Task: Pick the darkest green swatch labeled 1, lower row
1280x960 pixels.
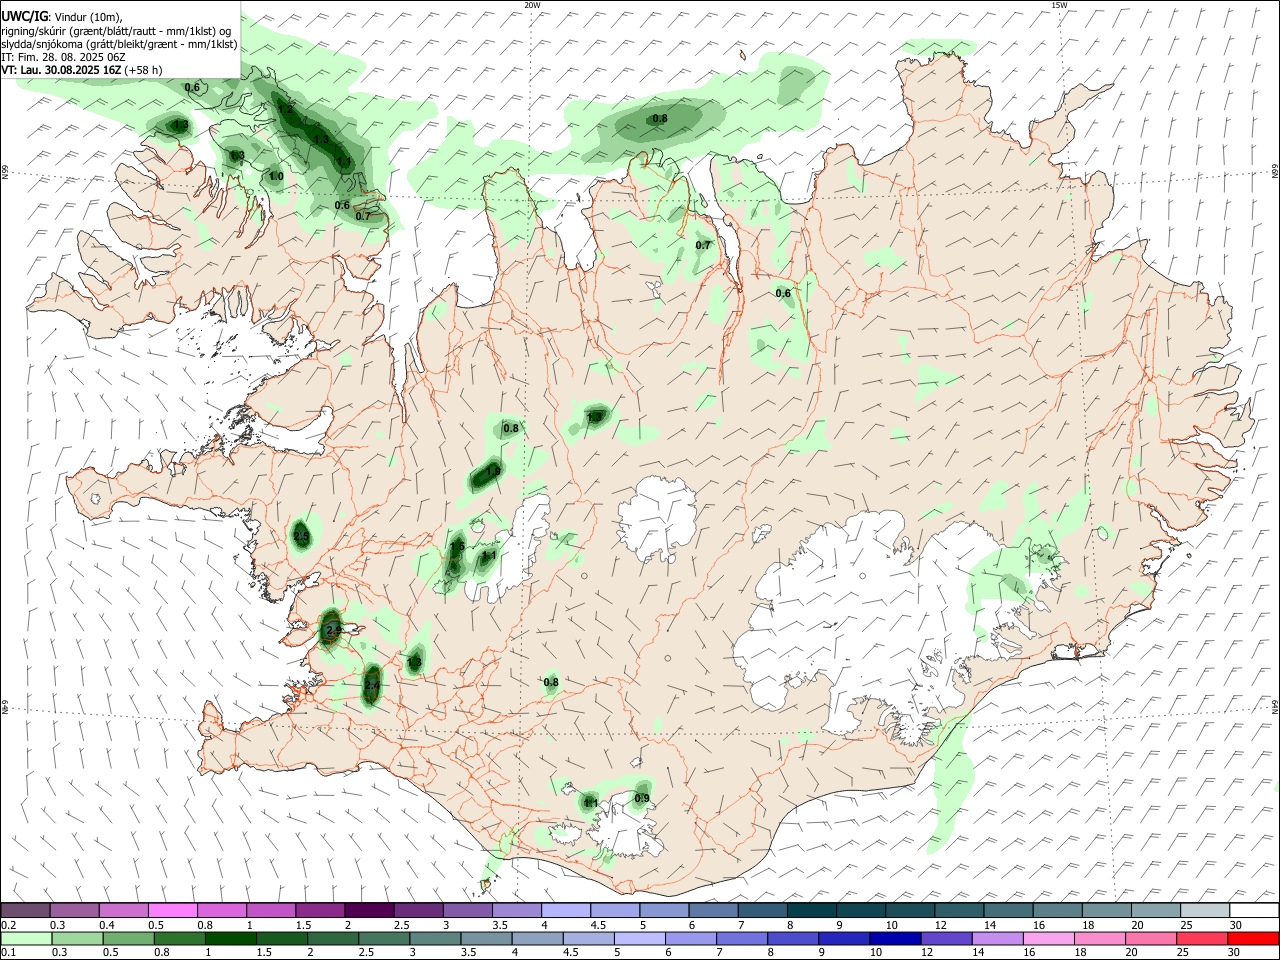Action: (x=231, y=938)
